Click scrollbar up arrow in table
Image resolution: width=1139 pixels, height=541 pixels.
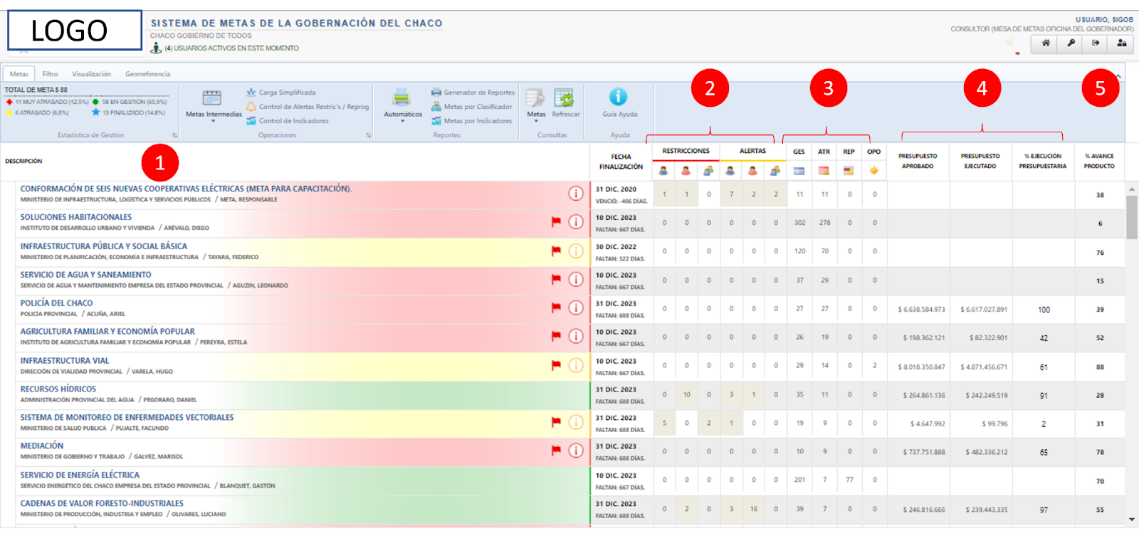click(x=1132, y=189)
